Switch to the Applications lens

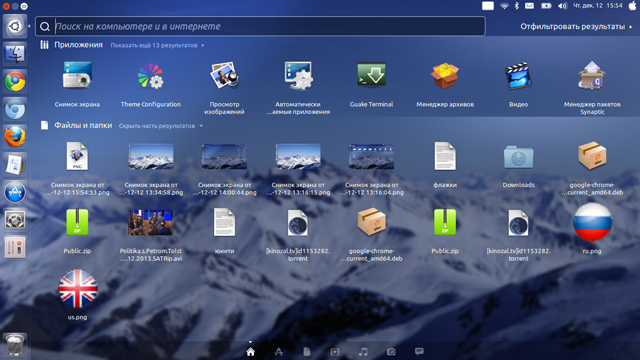point(279,352)
